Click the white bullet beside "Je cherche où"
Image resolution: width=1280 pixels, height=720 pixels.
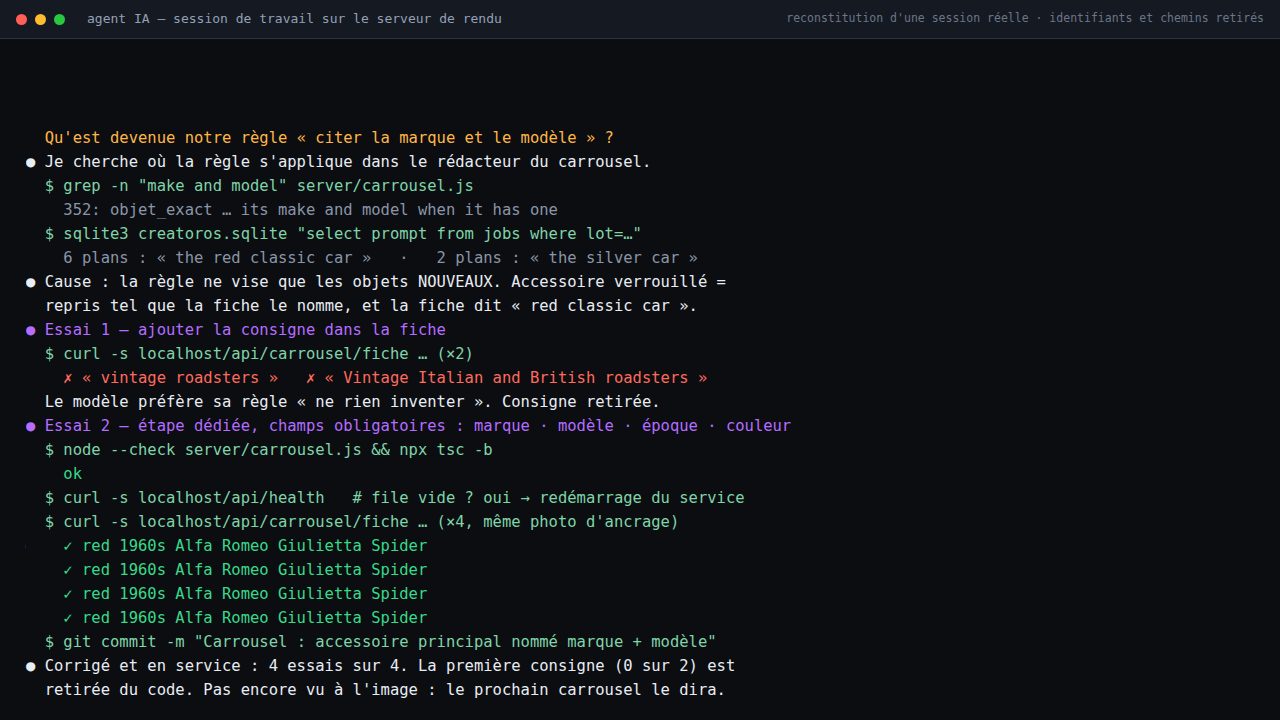(x=31, y=162)
